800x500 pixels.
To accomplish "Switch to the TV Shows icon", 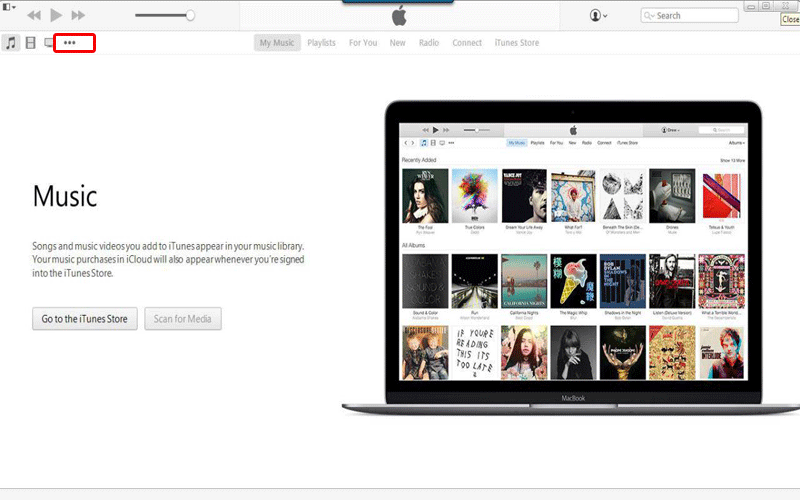I will click(48, 43).
